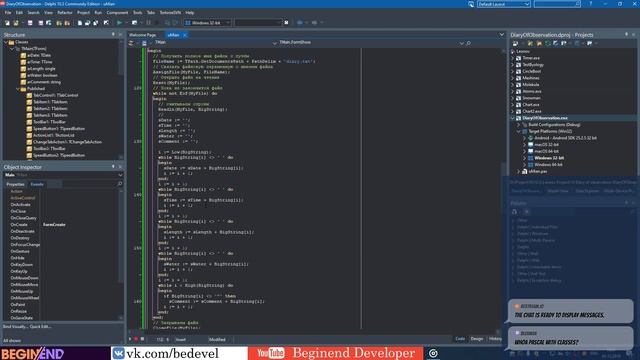The width and height of the screenshot is (640, 360).
Task: Click the search icon in Object Inspector
Action: (120, 184)
